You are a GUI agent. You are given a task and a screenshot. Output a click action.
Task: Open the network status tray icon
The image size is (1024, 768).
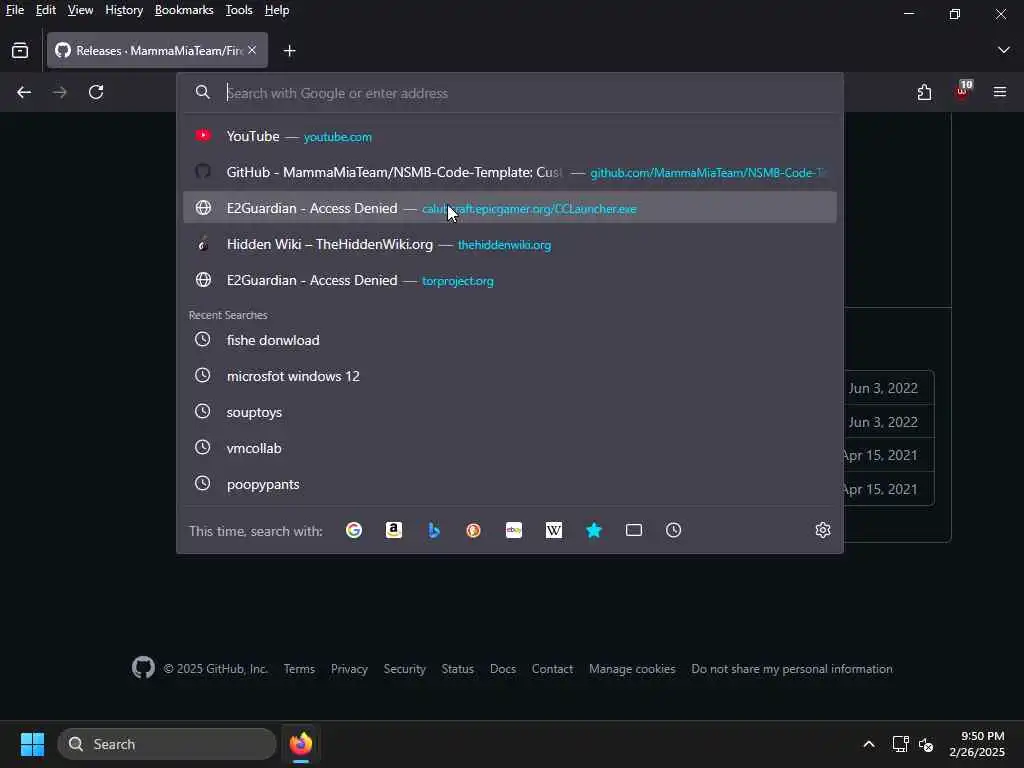click(901, 744)
